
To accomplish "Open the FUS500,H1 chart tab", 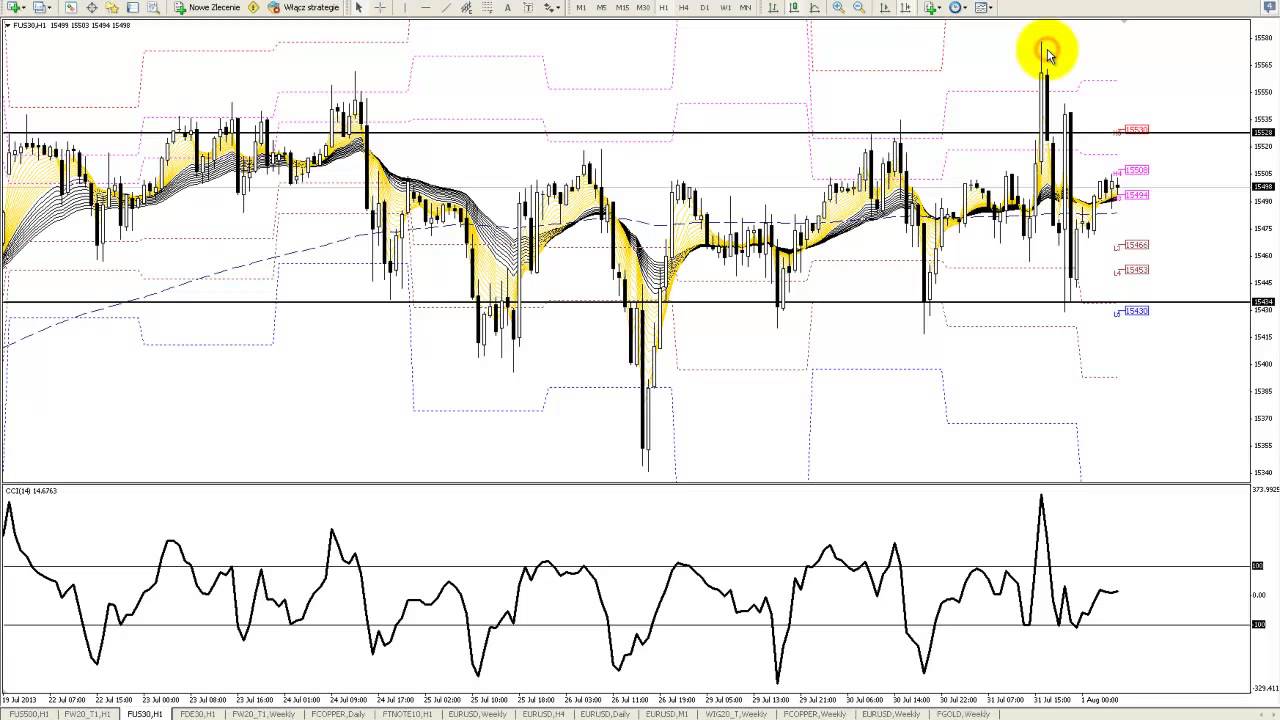I will click(x=30, y=714).
